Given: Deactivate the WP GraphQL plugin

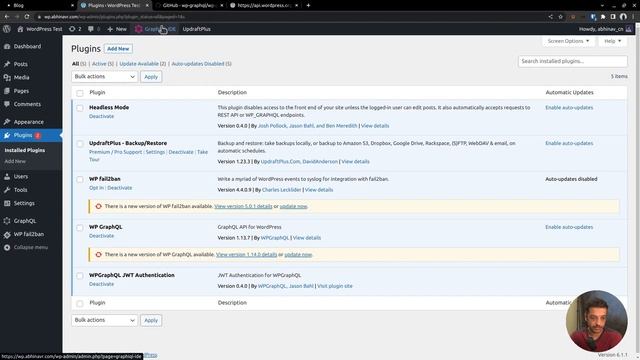Looking at the screenshot, I should (x=102, y=236).
